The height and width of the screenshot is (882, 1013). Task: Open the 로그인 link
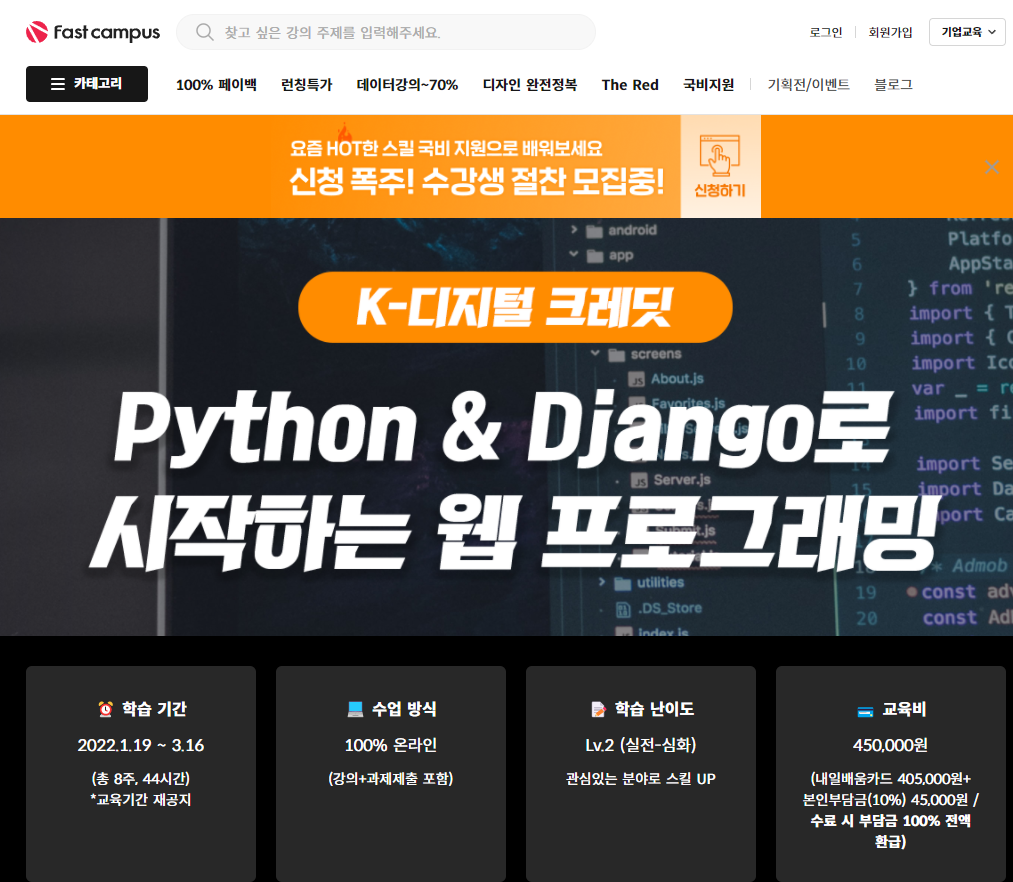pyautogui.click(x=826, y=32)
